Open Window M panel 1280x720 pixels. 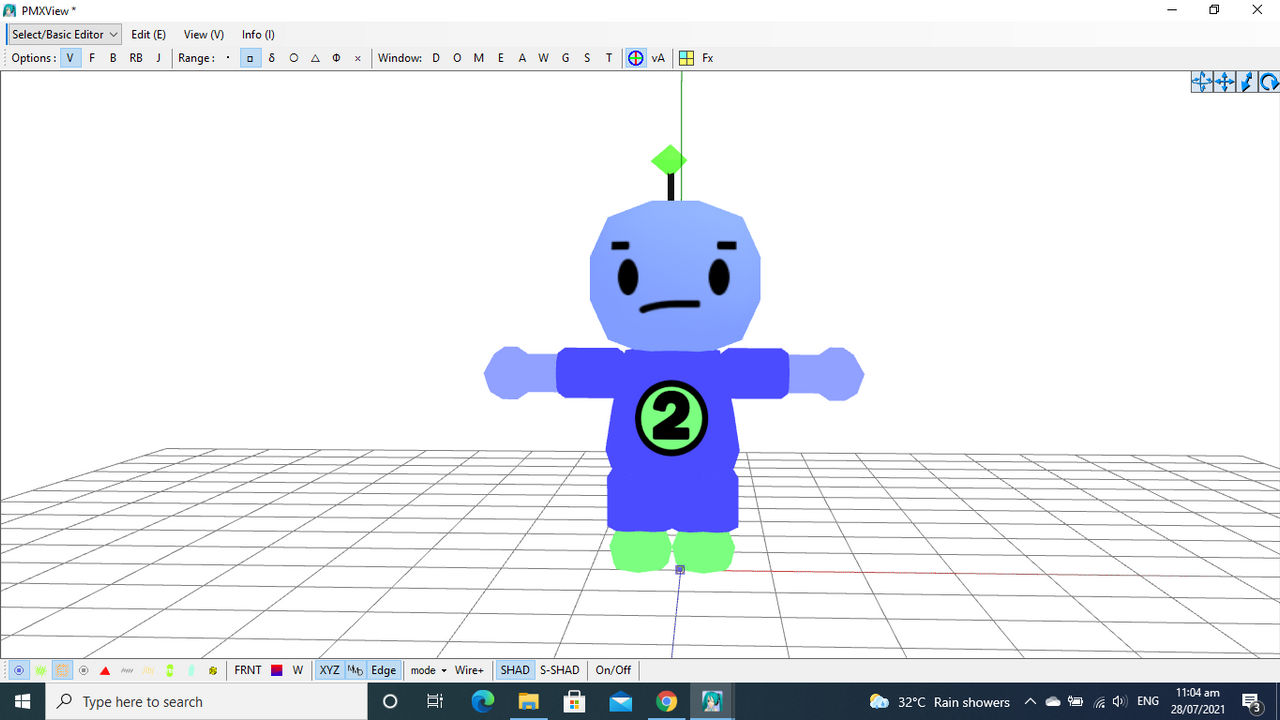click(479, 58)
